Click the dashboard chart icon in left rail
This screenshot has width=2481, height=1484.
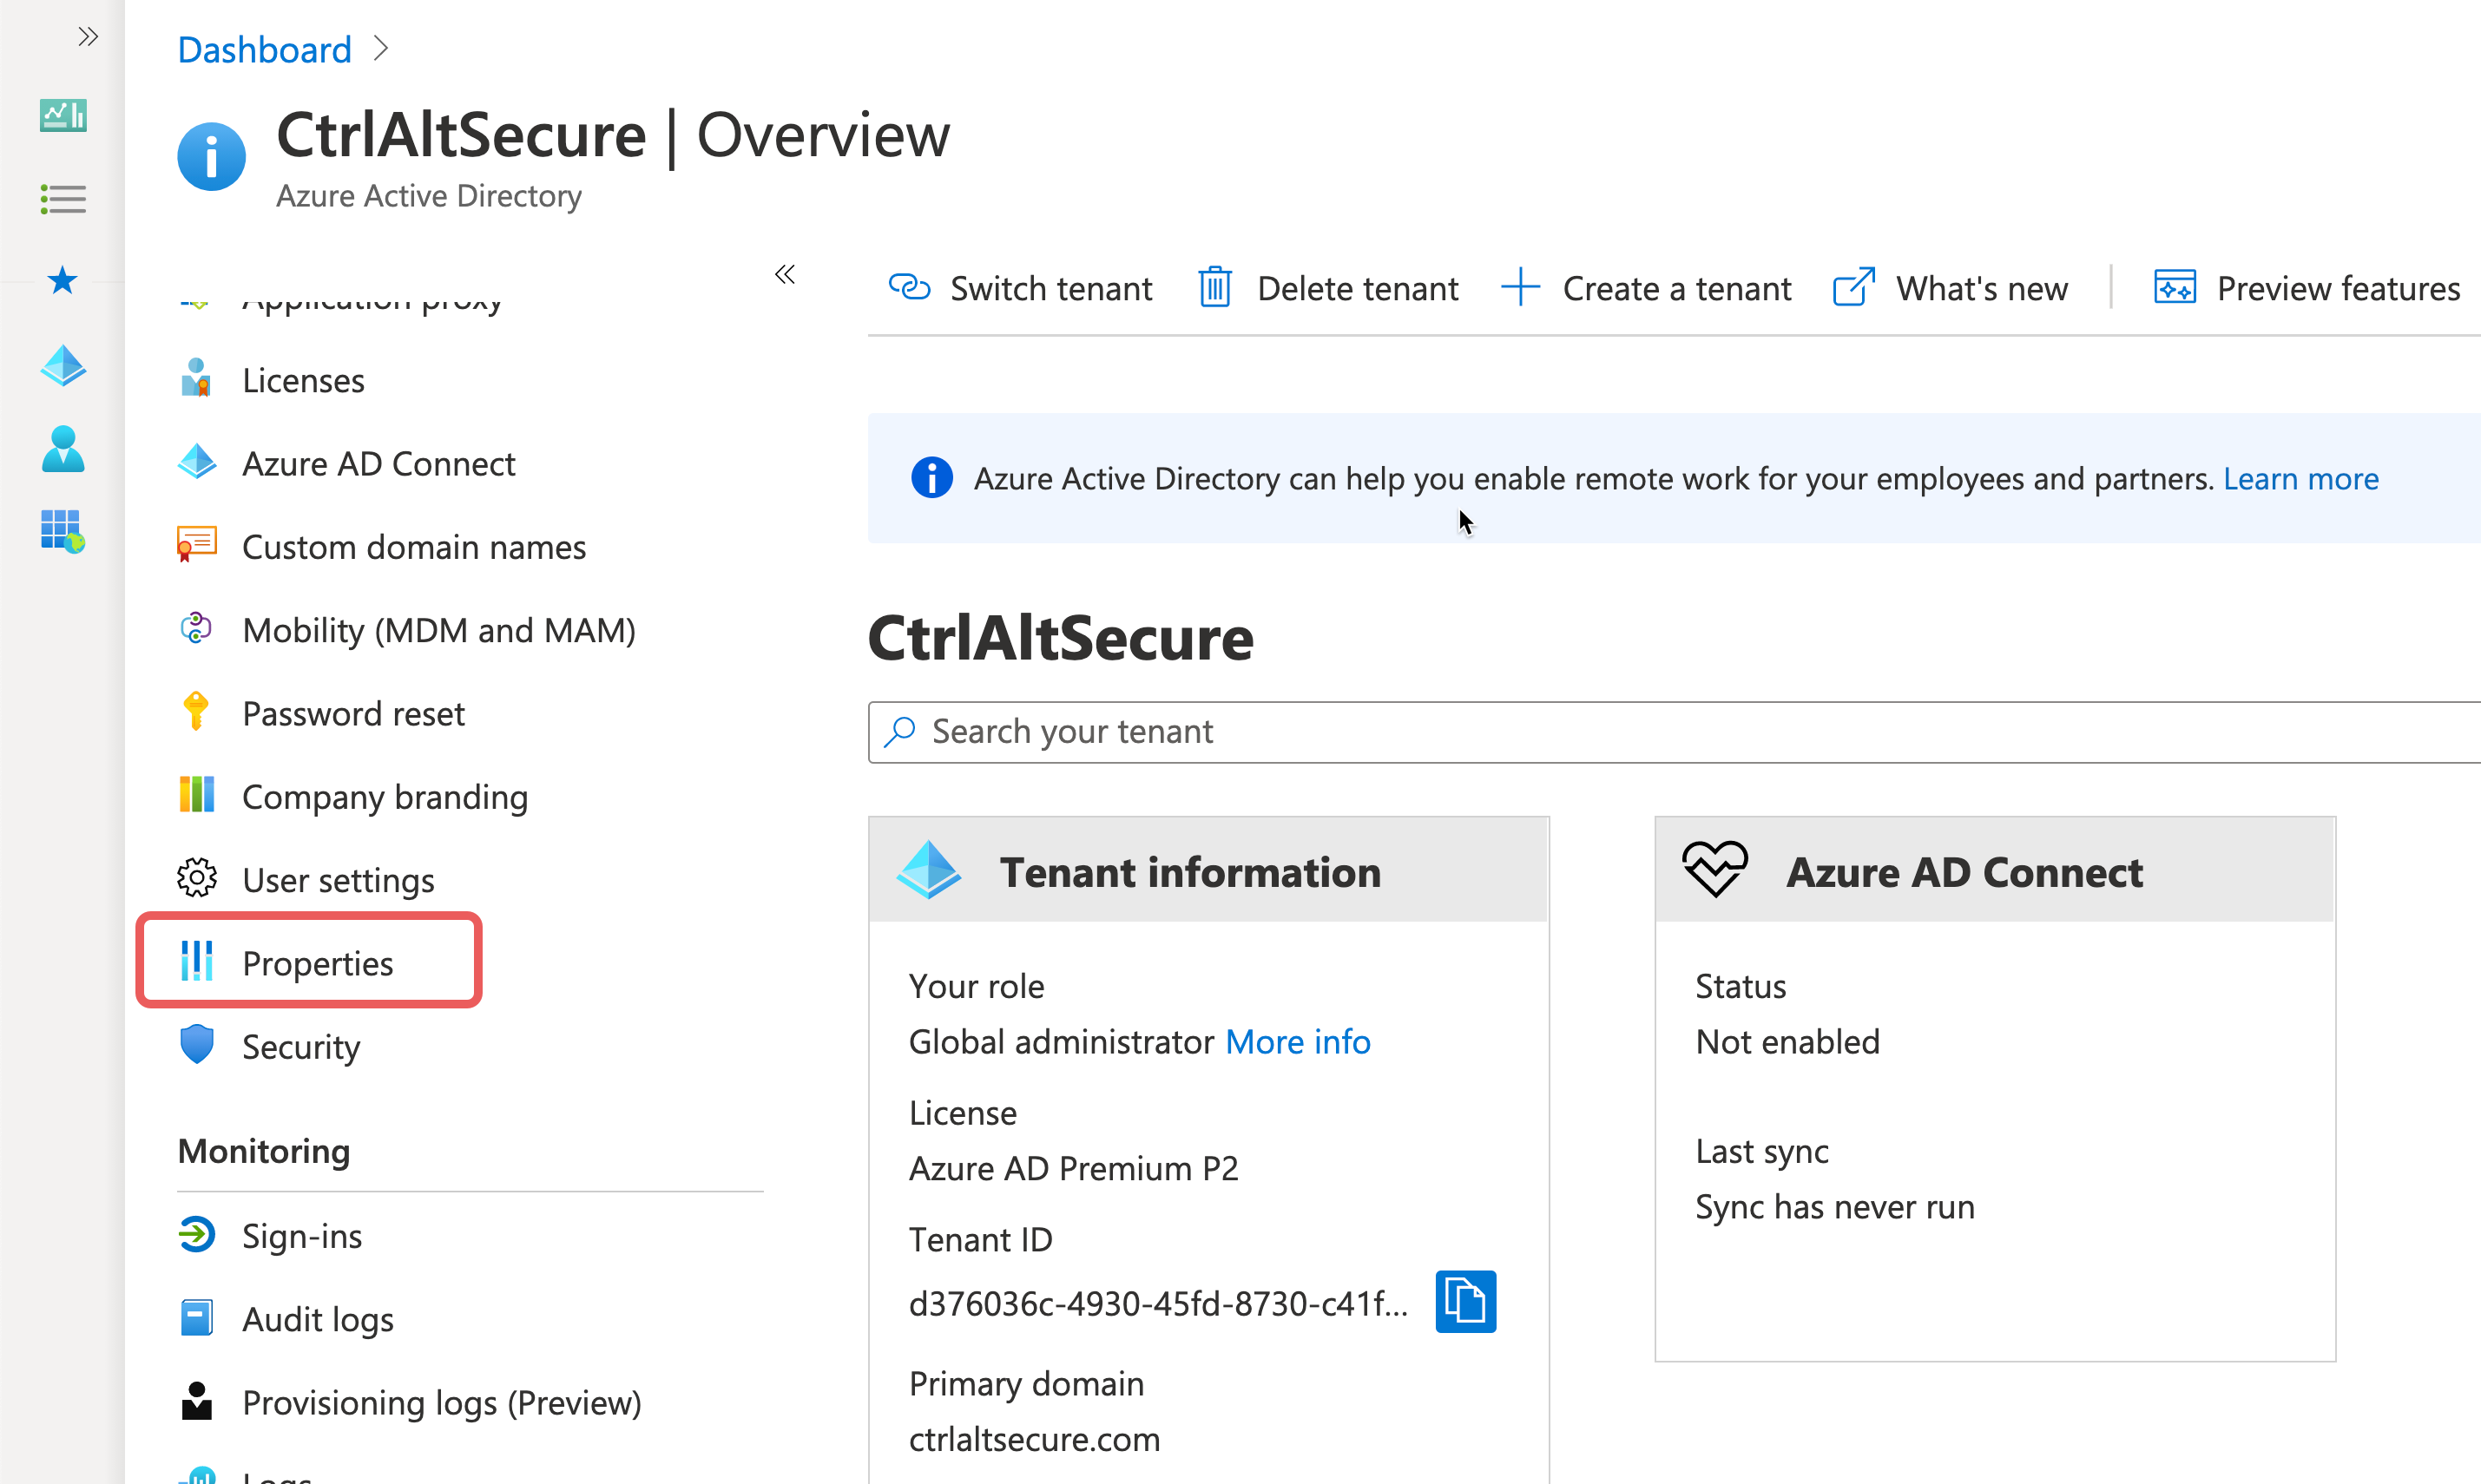[x=63, y=115]
